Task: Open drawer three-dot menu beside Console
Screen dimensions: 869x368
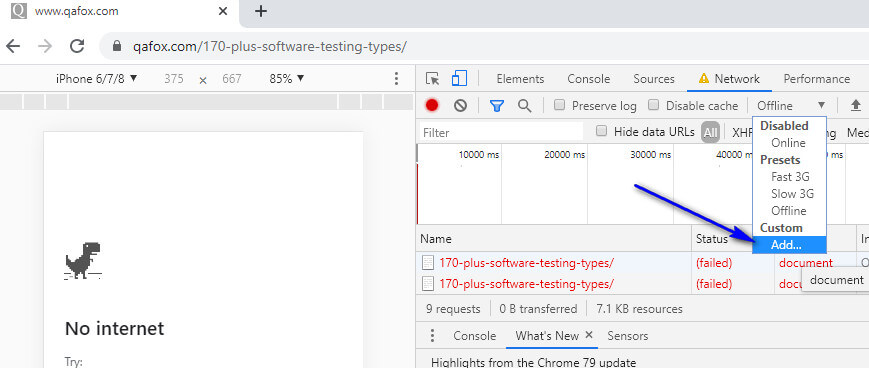Action: tap(432, 336)
